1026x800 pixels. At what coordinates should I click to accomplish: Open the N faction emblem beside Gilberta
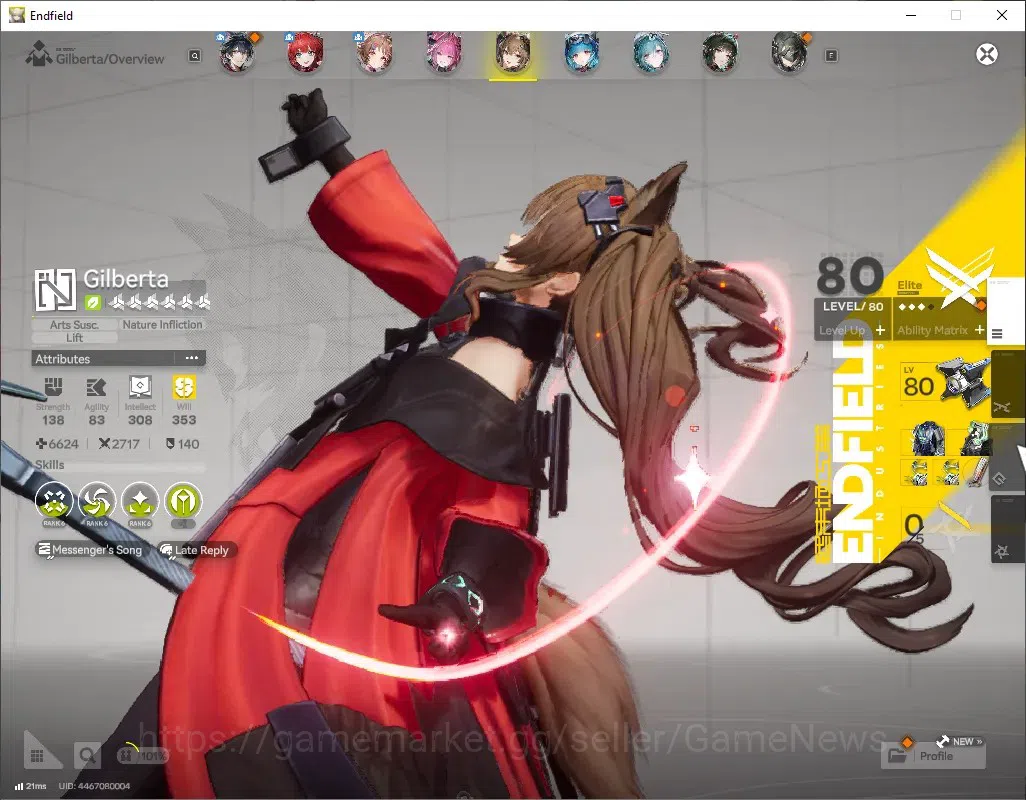point(55,290)
